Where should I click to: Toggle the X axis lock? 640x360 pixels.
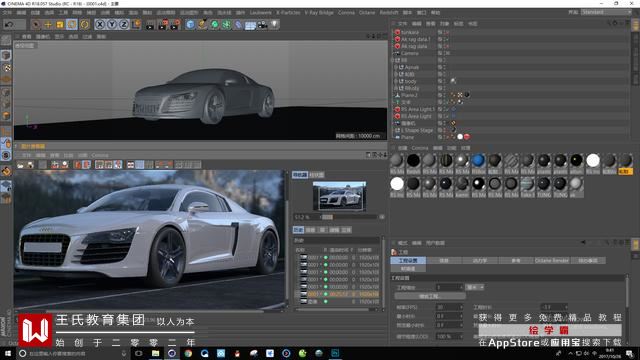point(100,25)
